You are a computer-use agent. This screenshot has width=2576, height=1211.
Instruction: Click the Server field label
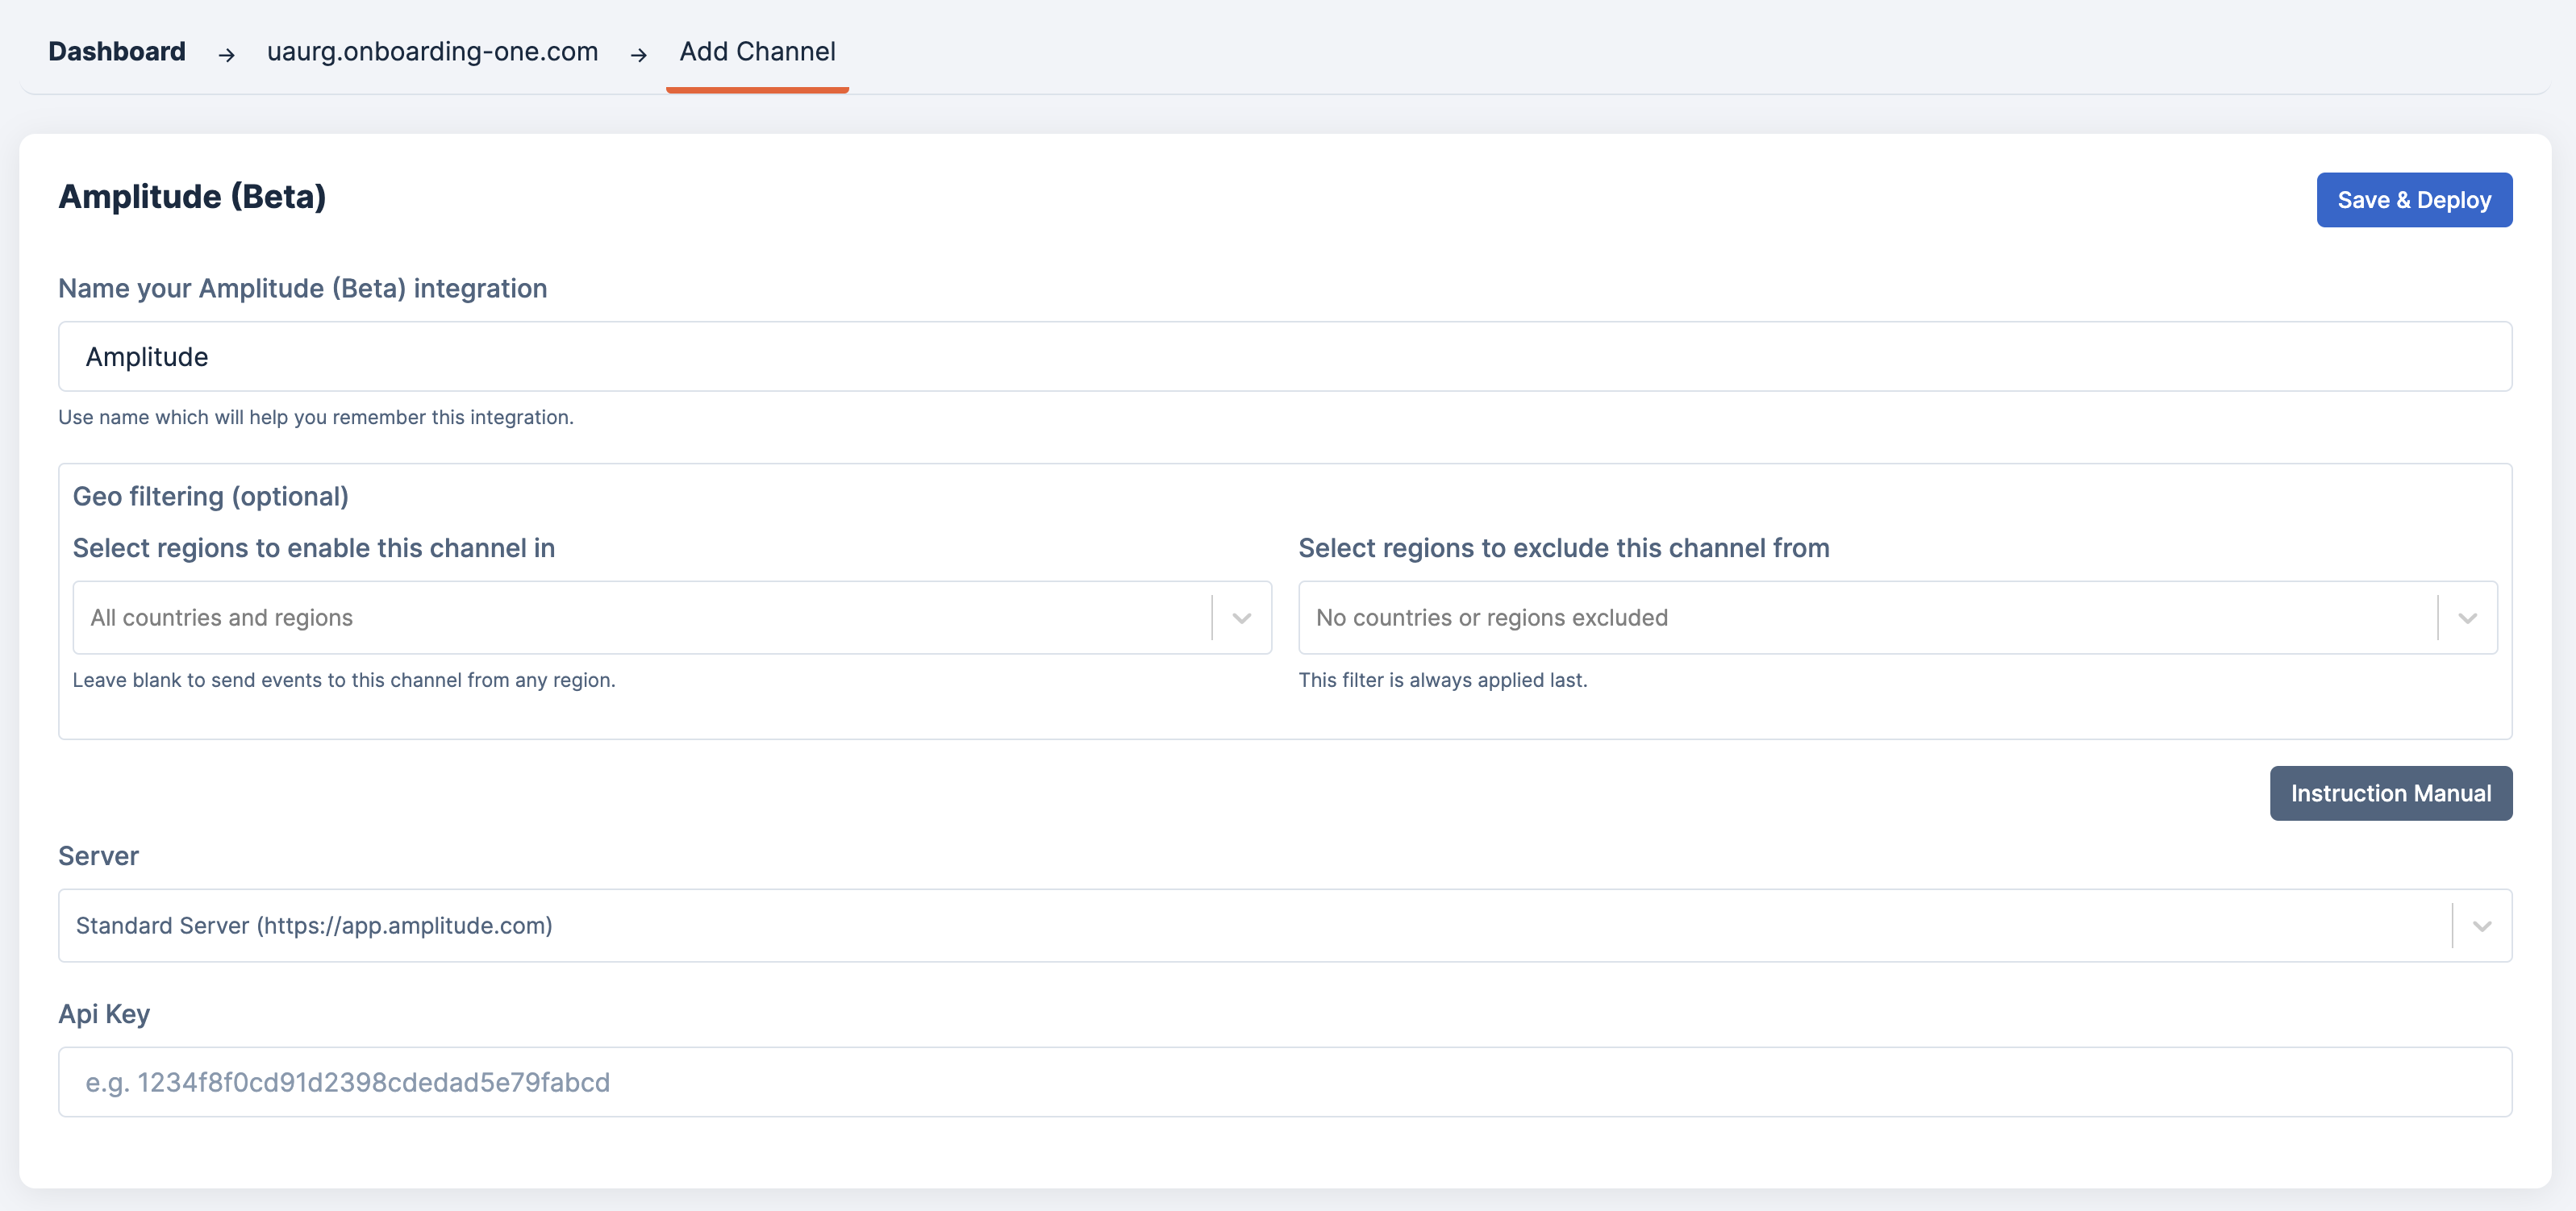tap(98, 856)
